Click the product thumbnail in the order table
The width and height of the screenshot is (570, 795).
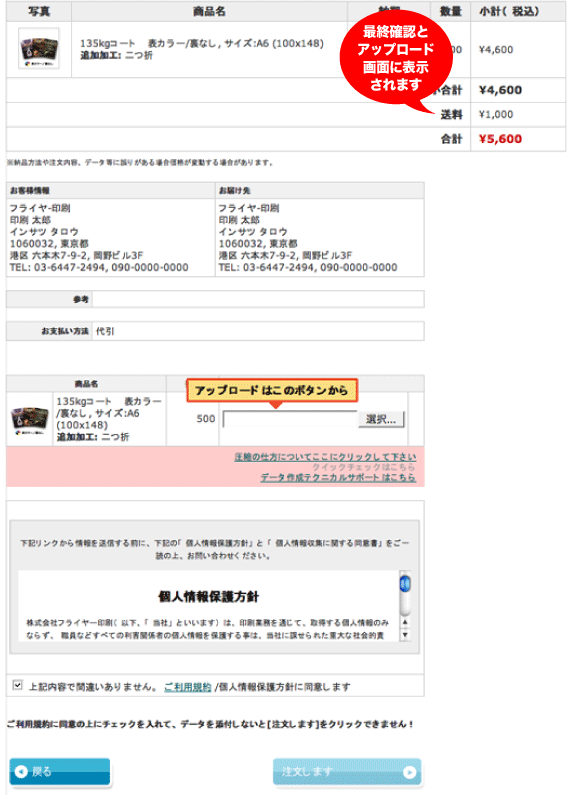pyautogui.click(x=39, y=49)
